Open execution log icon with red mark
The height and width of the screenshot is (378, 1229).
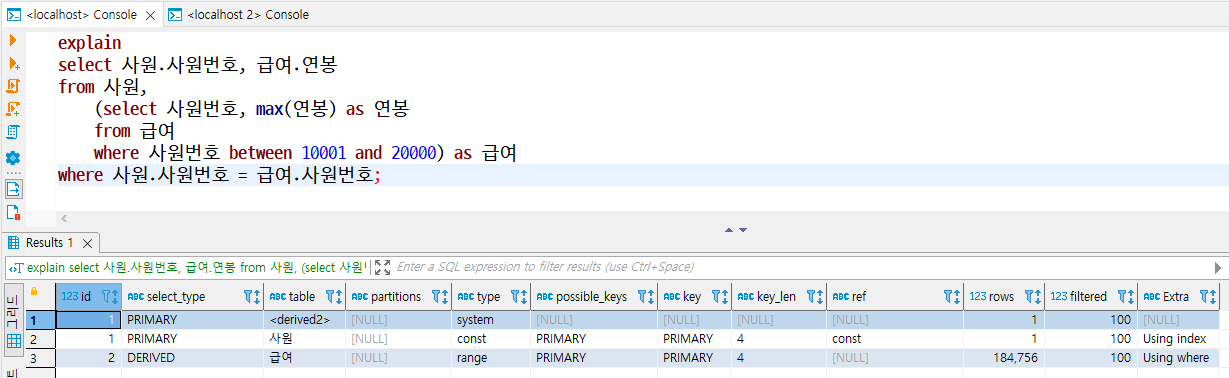coord(13,212)
